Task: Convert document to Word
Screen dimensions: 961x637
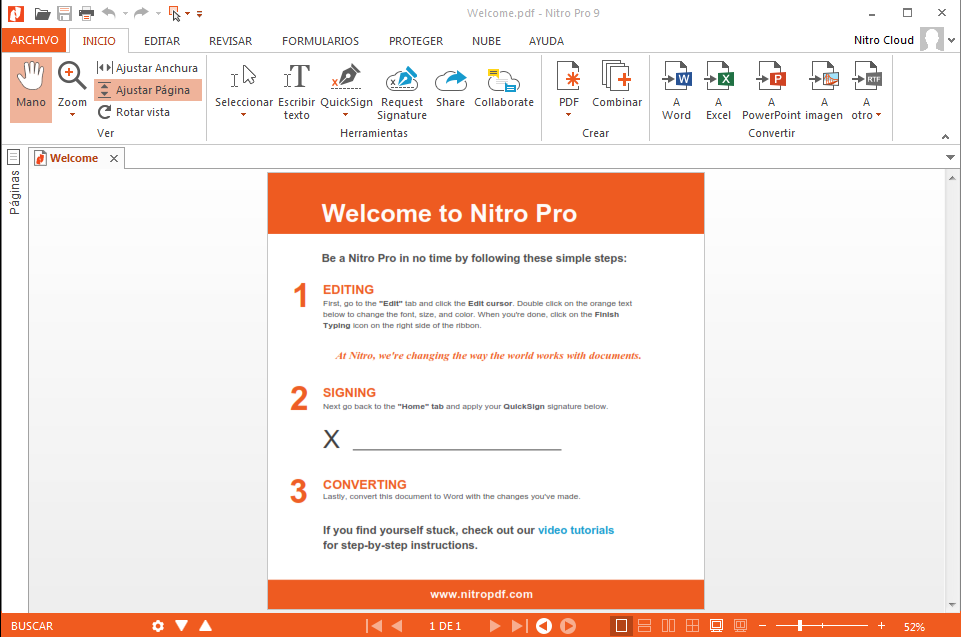Action: point(676,91)
